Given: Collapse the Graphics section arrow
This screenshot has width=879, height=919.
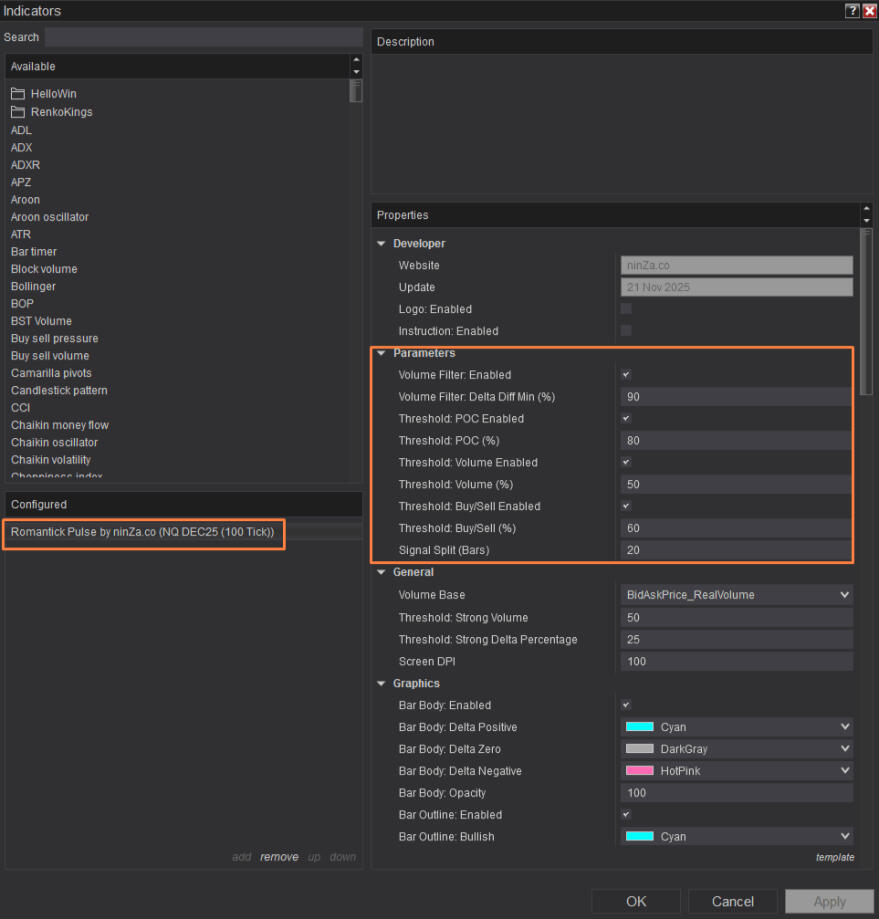Looking at the screenshot, I should pos(381,684).
